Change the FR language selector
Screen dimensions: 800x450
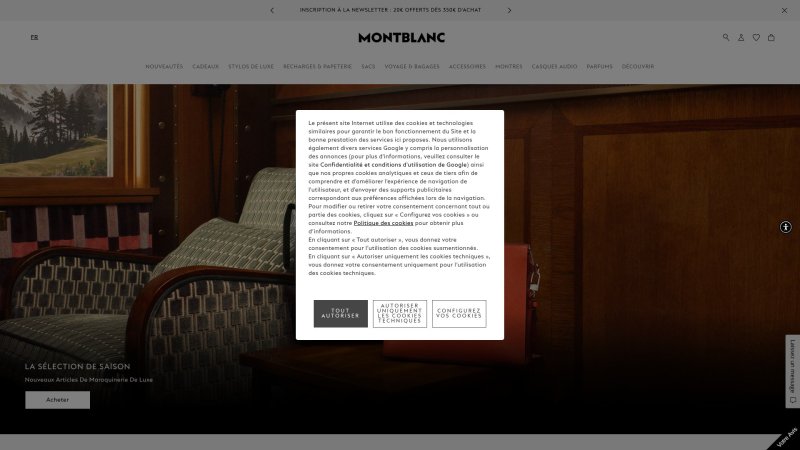[34, 37]
